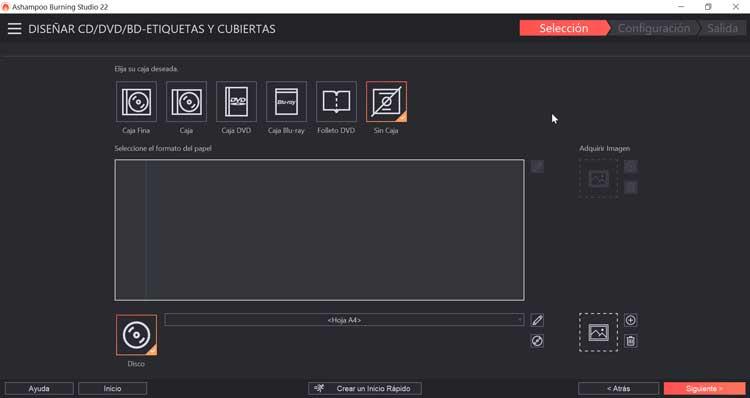Click Crear un Inicio Rápido
Image resolution: width=750 pixels, height=398 pixels.
(365, 388)
